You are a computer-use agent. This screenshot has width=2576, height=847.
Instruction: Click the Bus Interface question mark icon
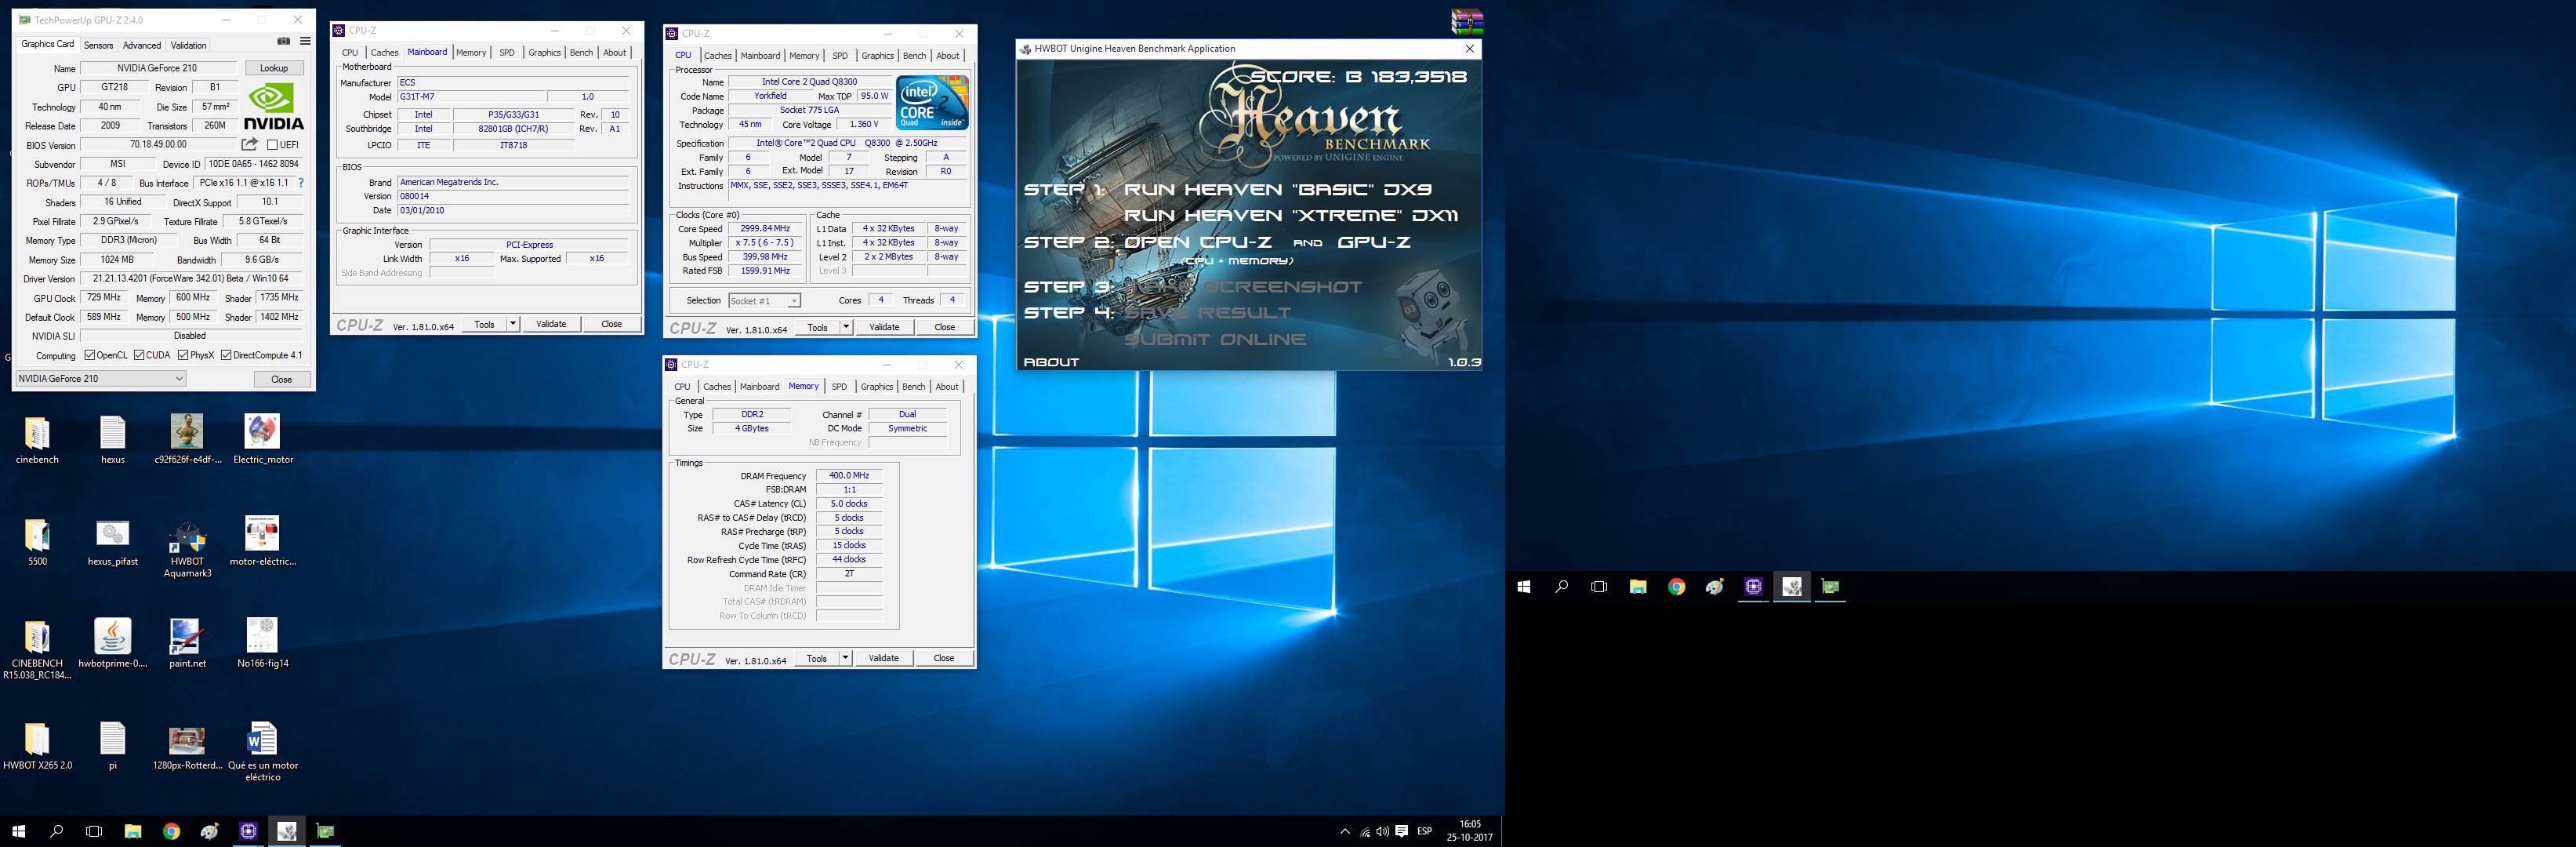coord(301,183)
